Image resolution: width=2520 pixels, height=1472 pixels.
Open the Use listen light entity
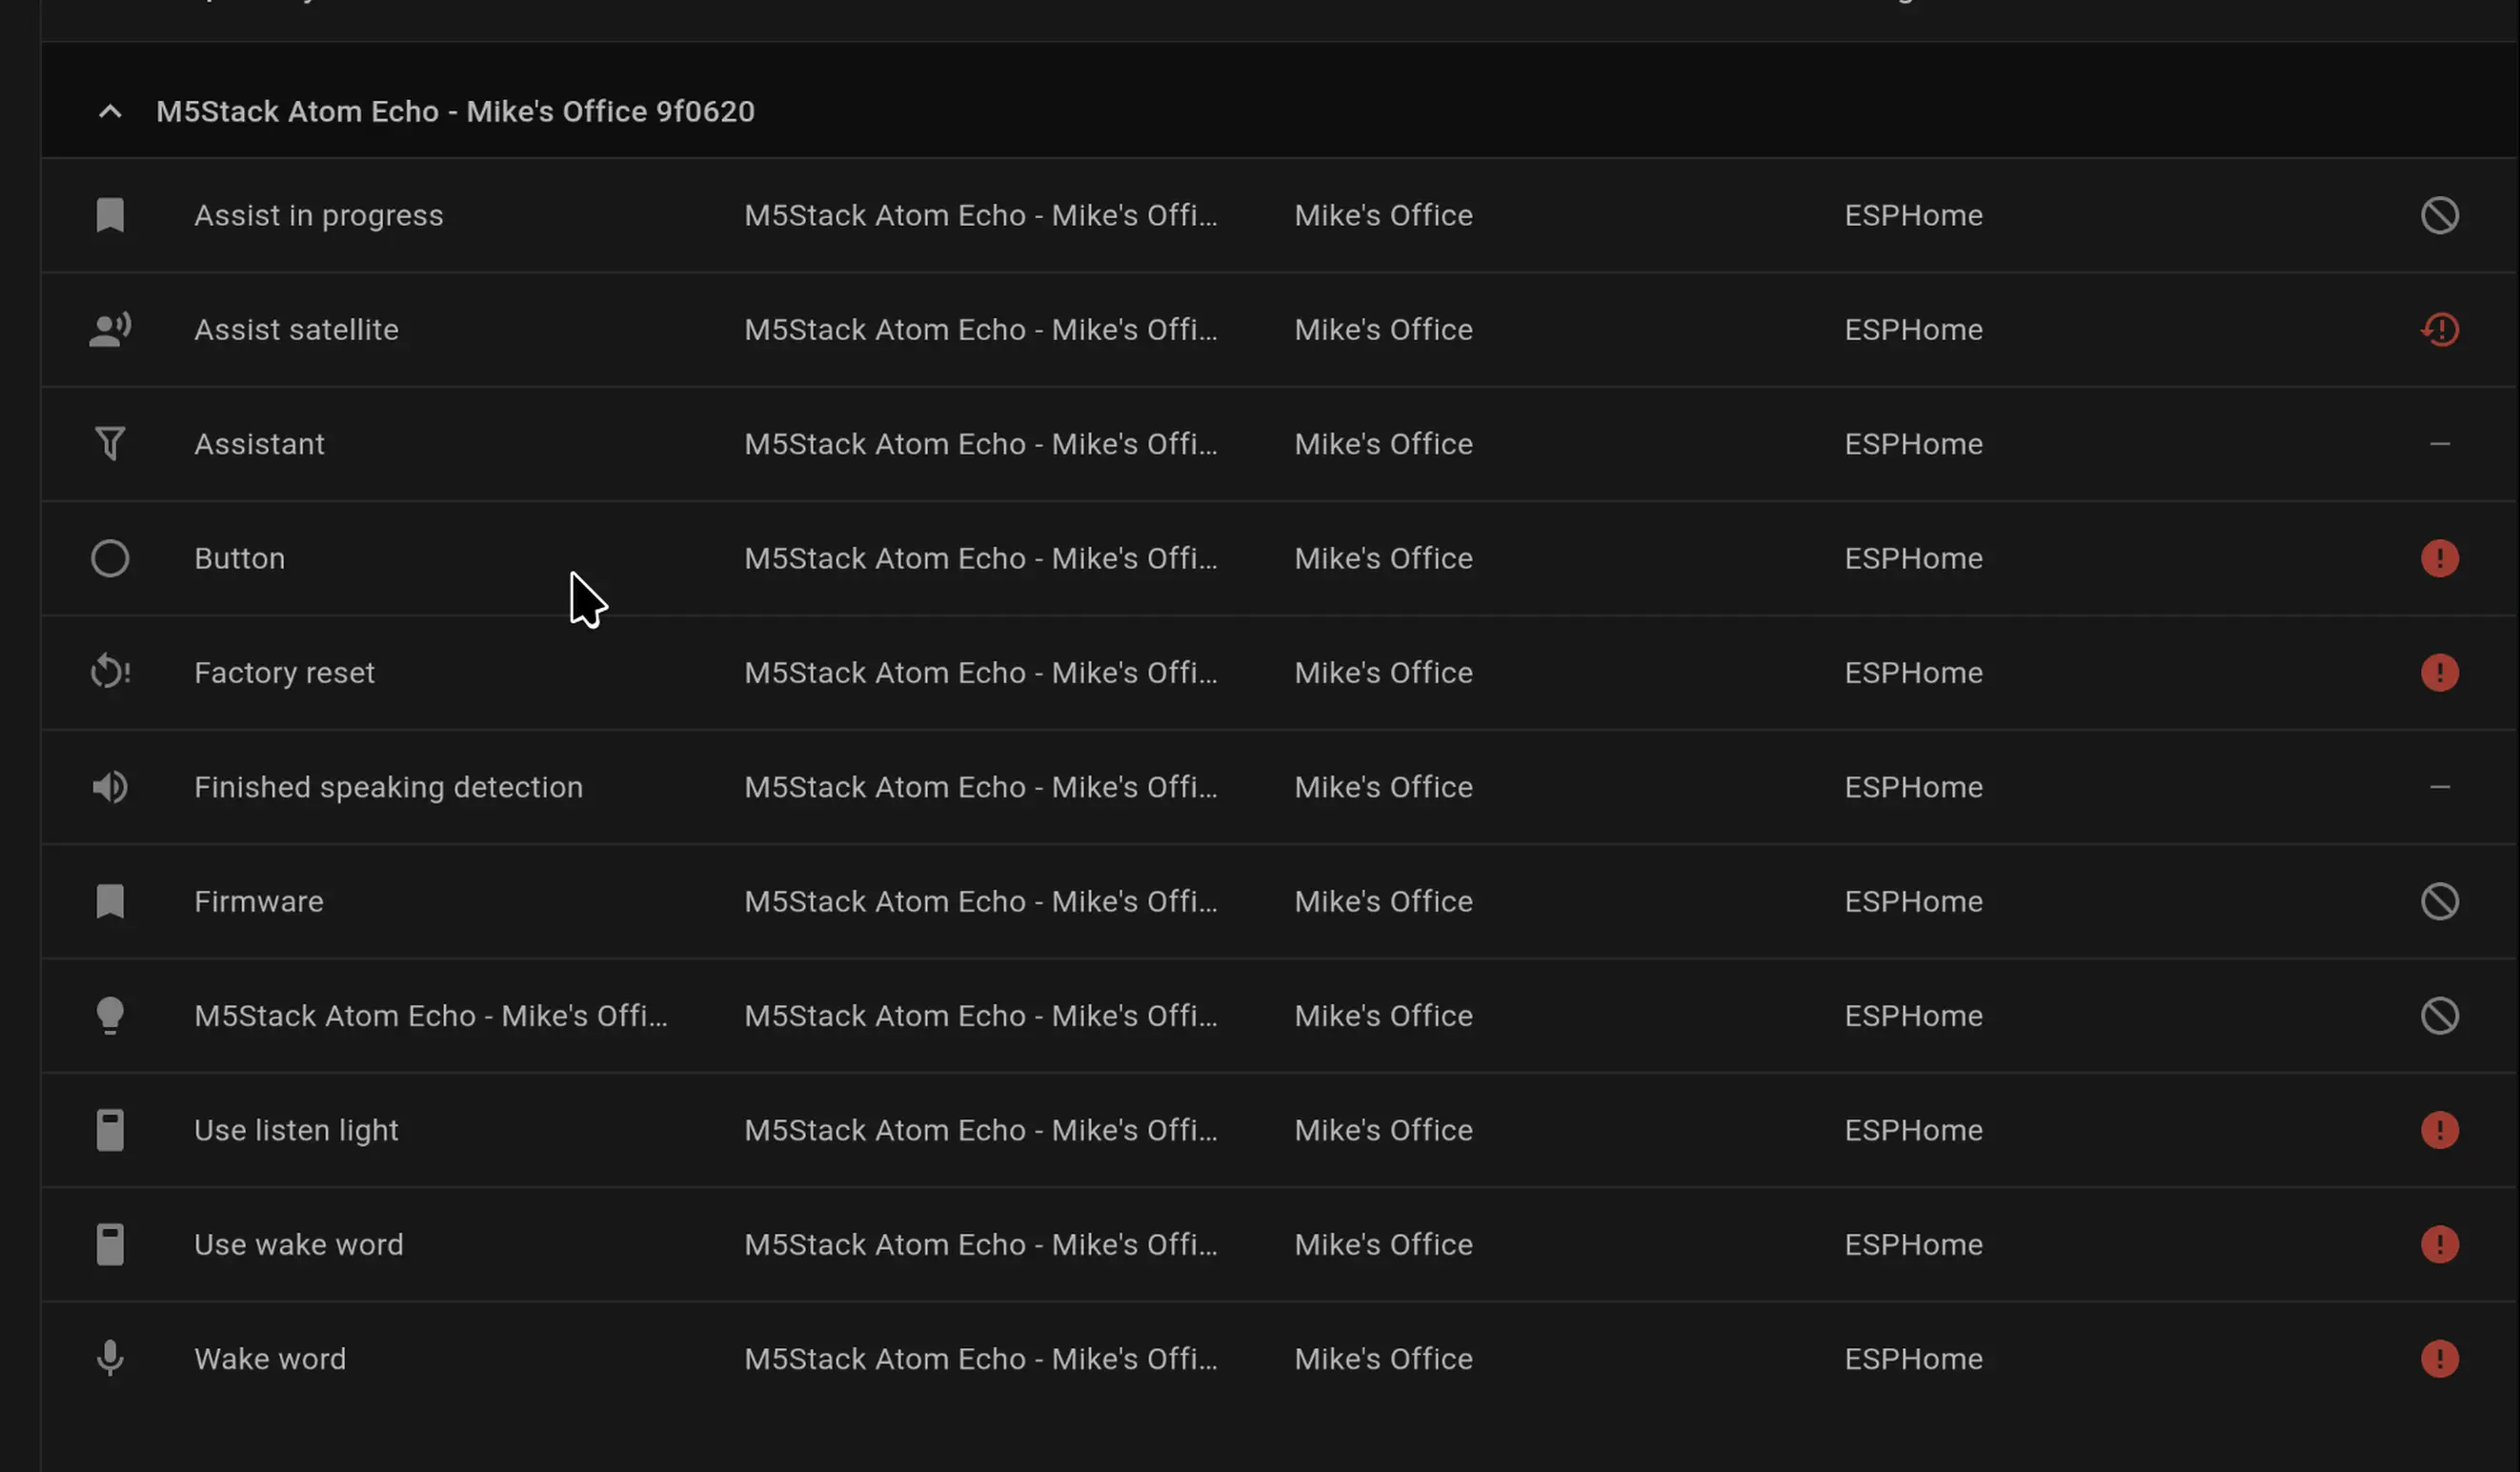pyautogui.click(x=296, y=1130)
